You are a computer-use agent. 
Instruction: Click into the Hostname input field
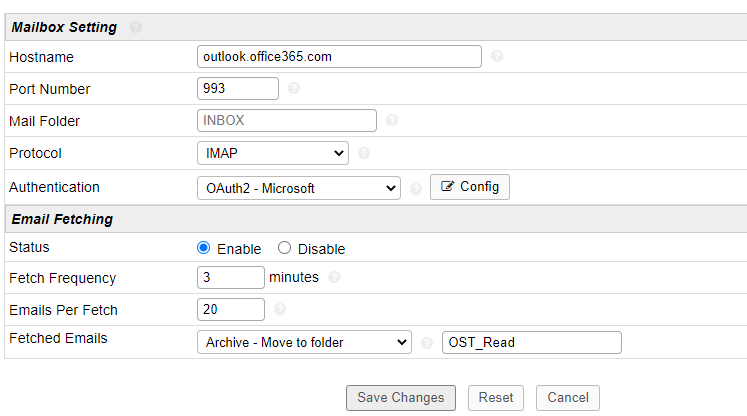click(x=340, y=57)
